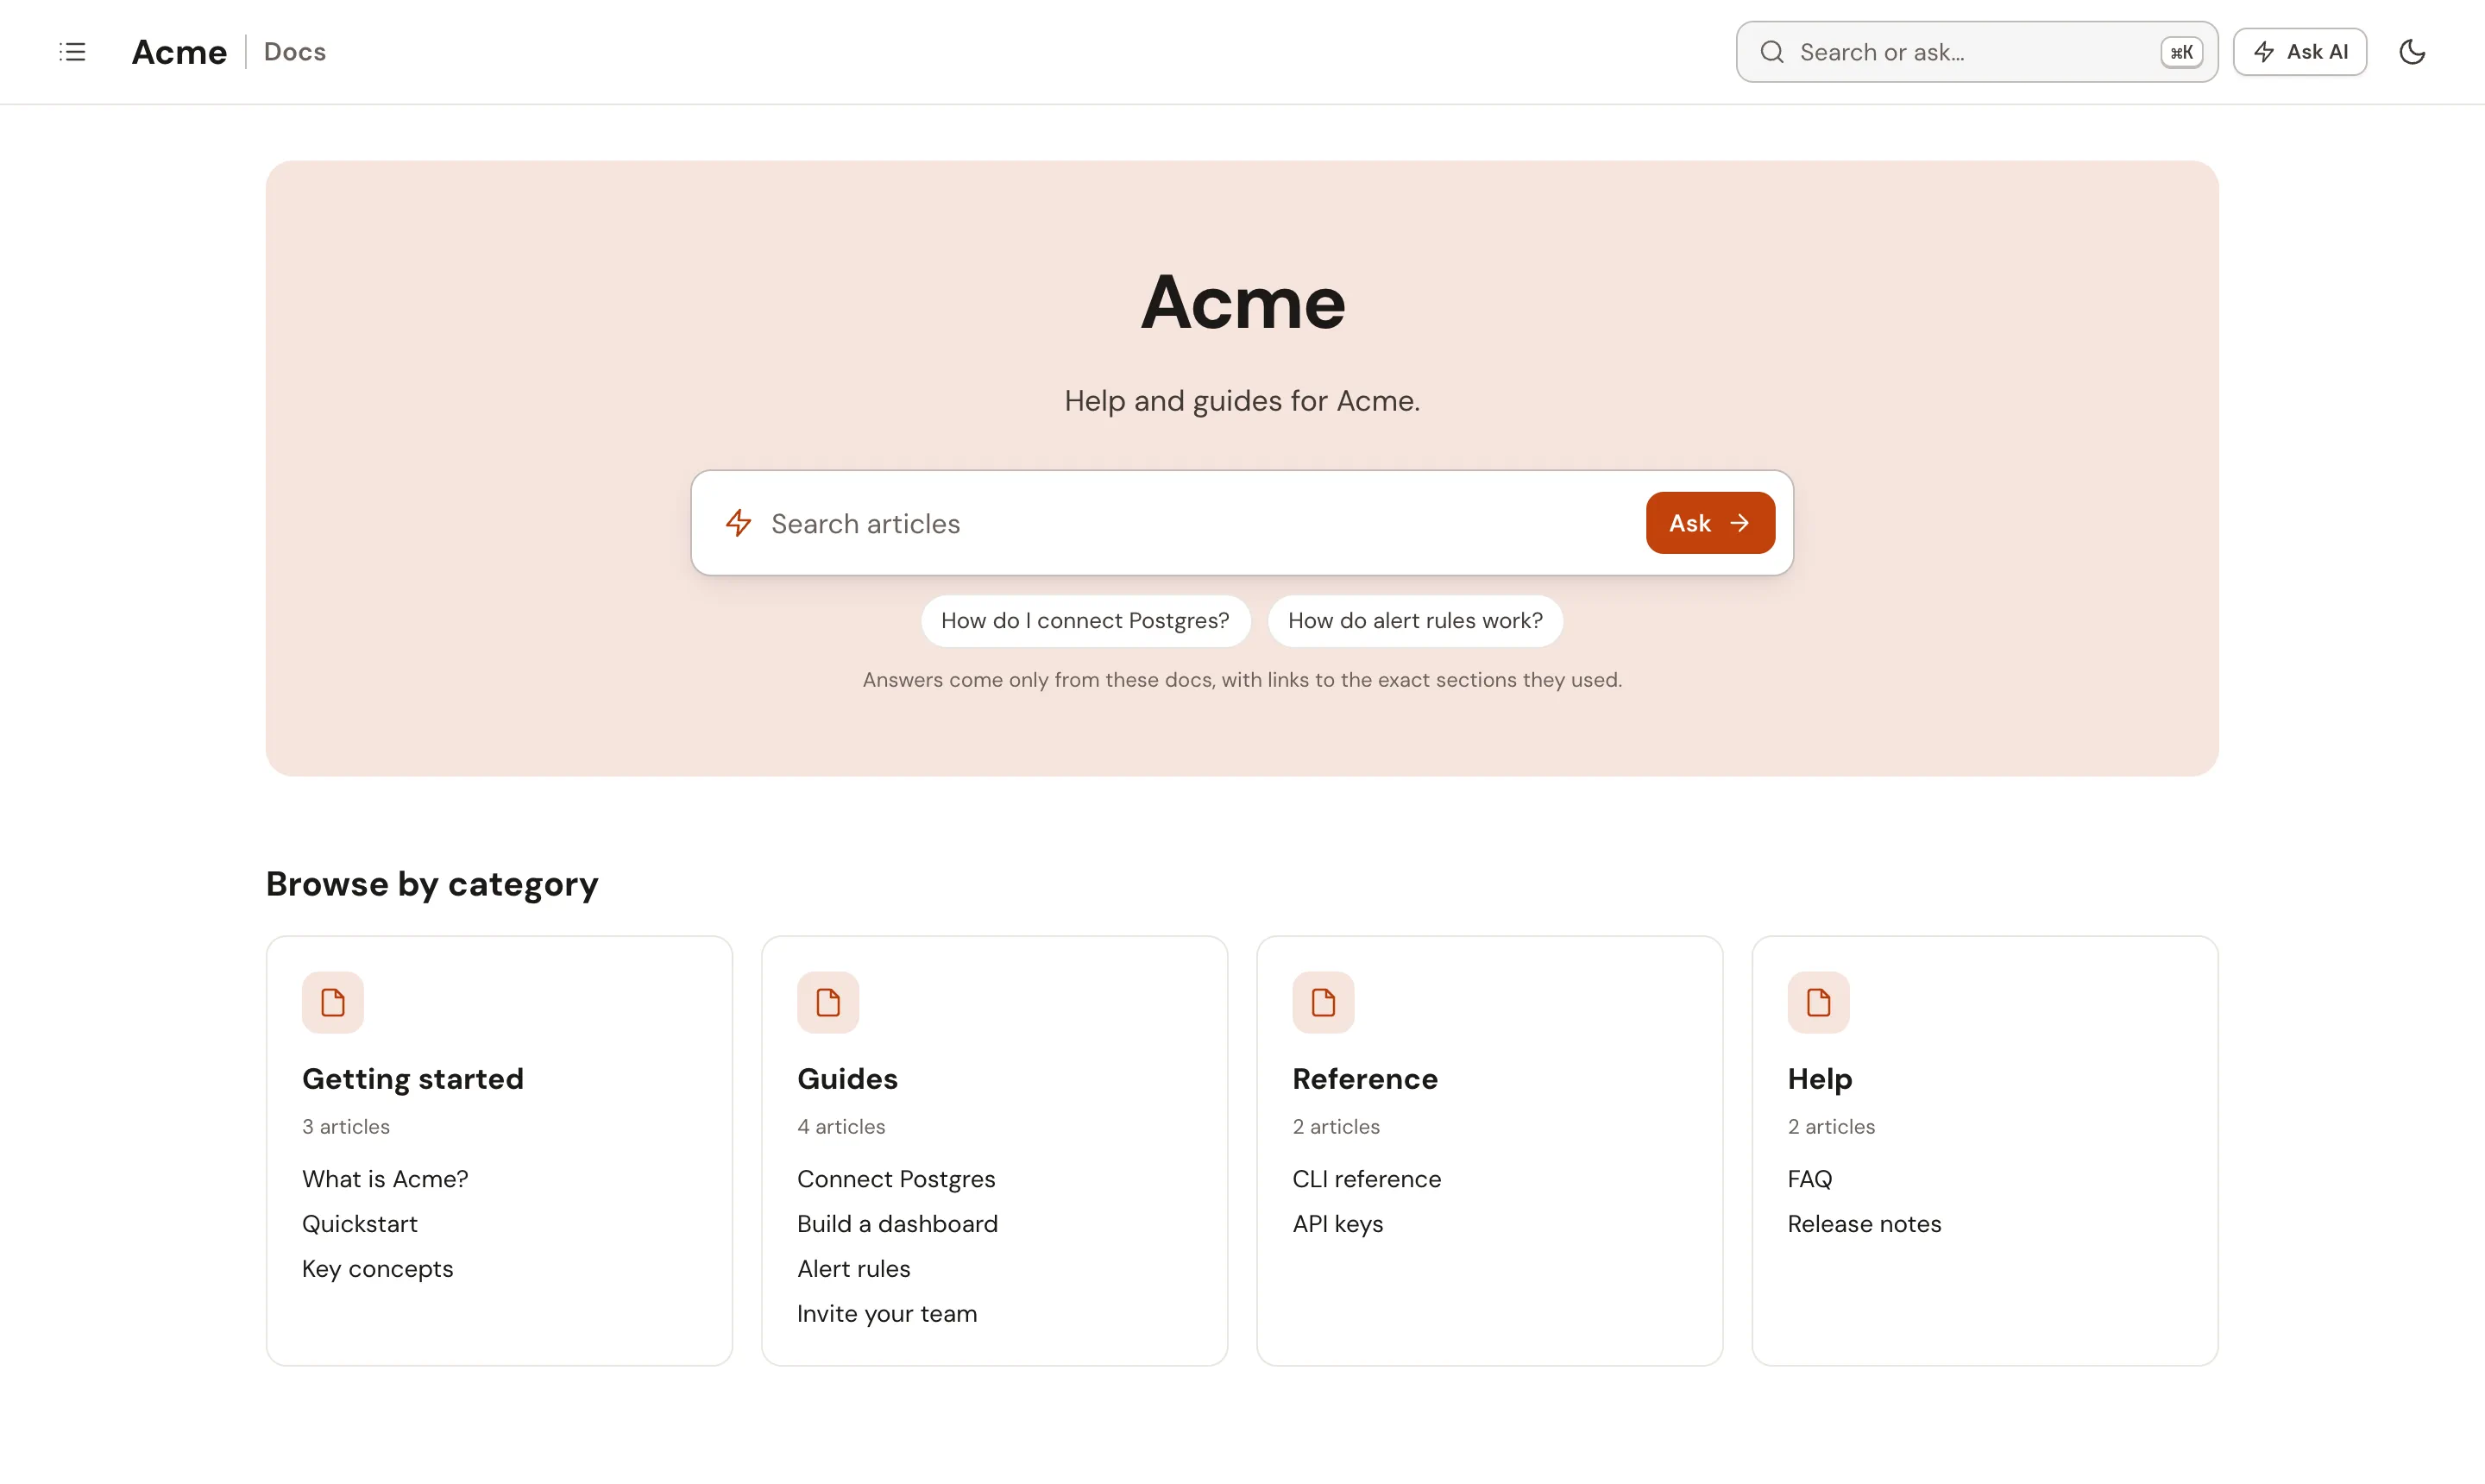Open the Invite your team article
2485x1484 pixels.
coord(887,1314)
